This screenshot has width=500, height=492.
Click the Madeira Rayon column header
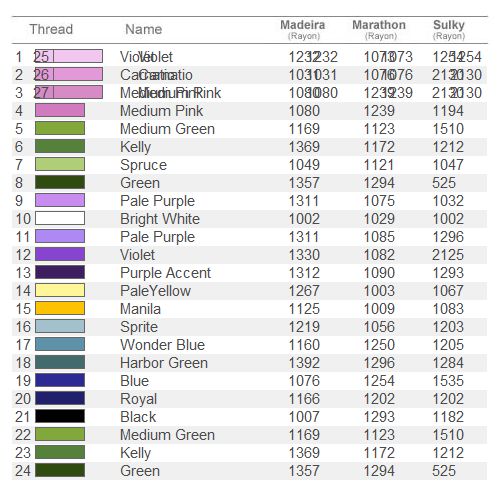tap(303, 29)
